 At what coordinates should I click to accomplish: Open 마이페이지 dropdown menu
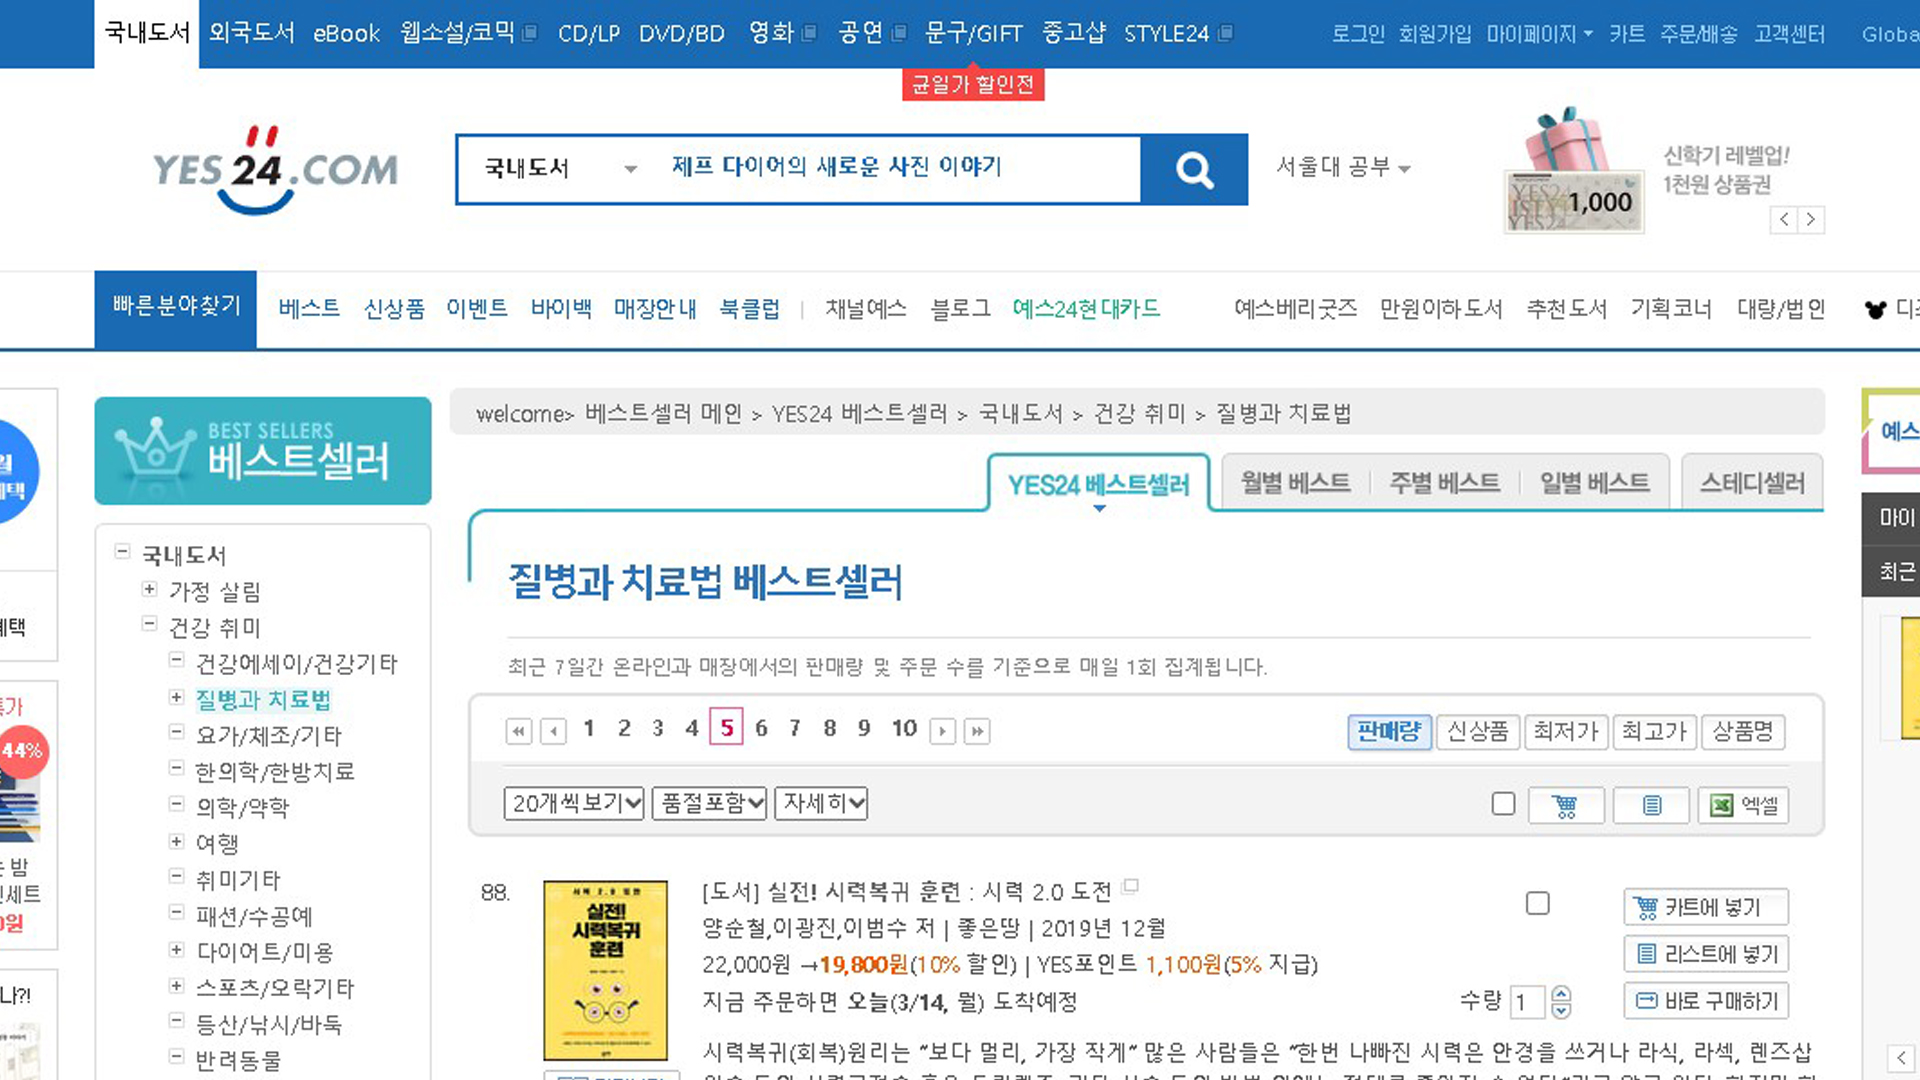tap(1539, 34)
